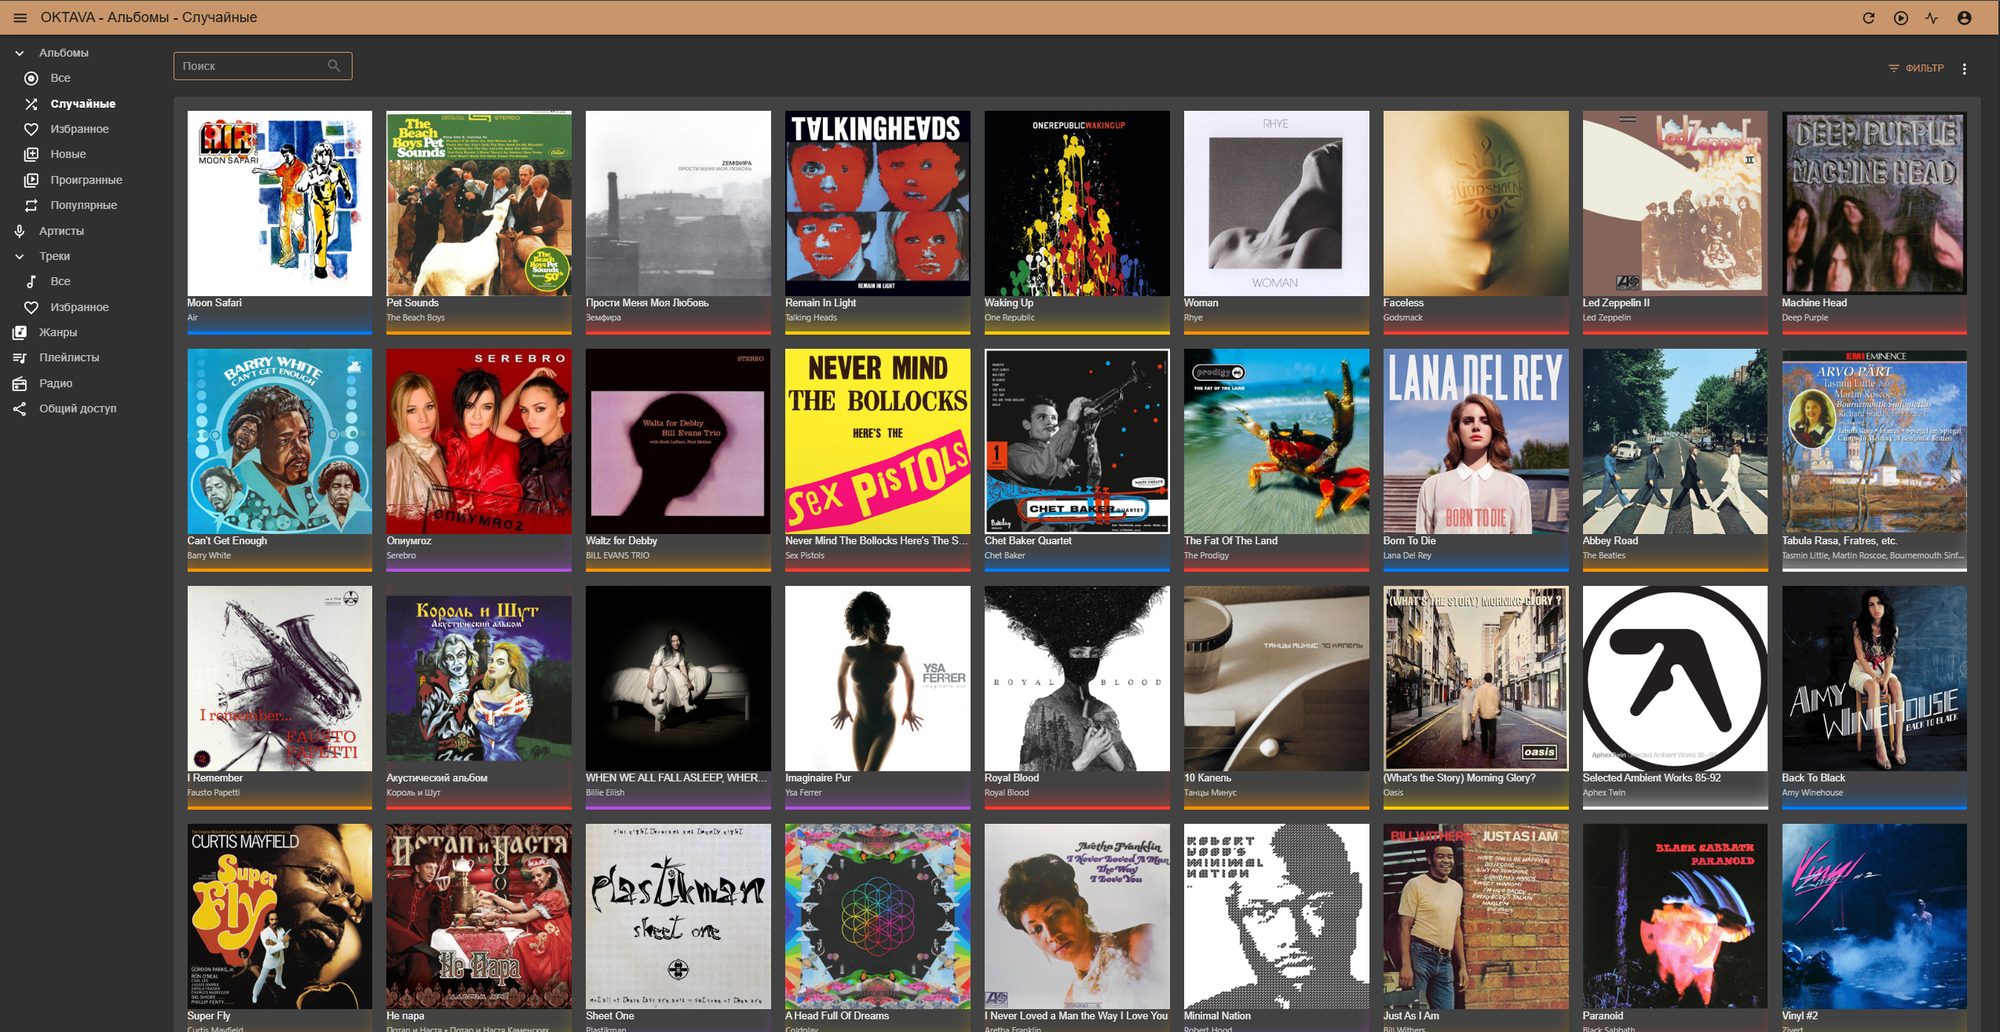The height and width of the screenshot is (1032, 2000).
Task: Open the ФИЛЬТР filter options
Action: click(x=1916, y=69)
